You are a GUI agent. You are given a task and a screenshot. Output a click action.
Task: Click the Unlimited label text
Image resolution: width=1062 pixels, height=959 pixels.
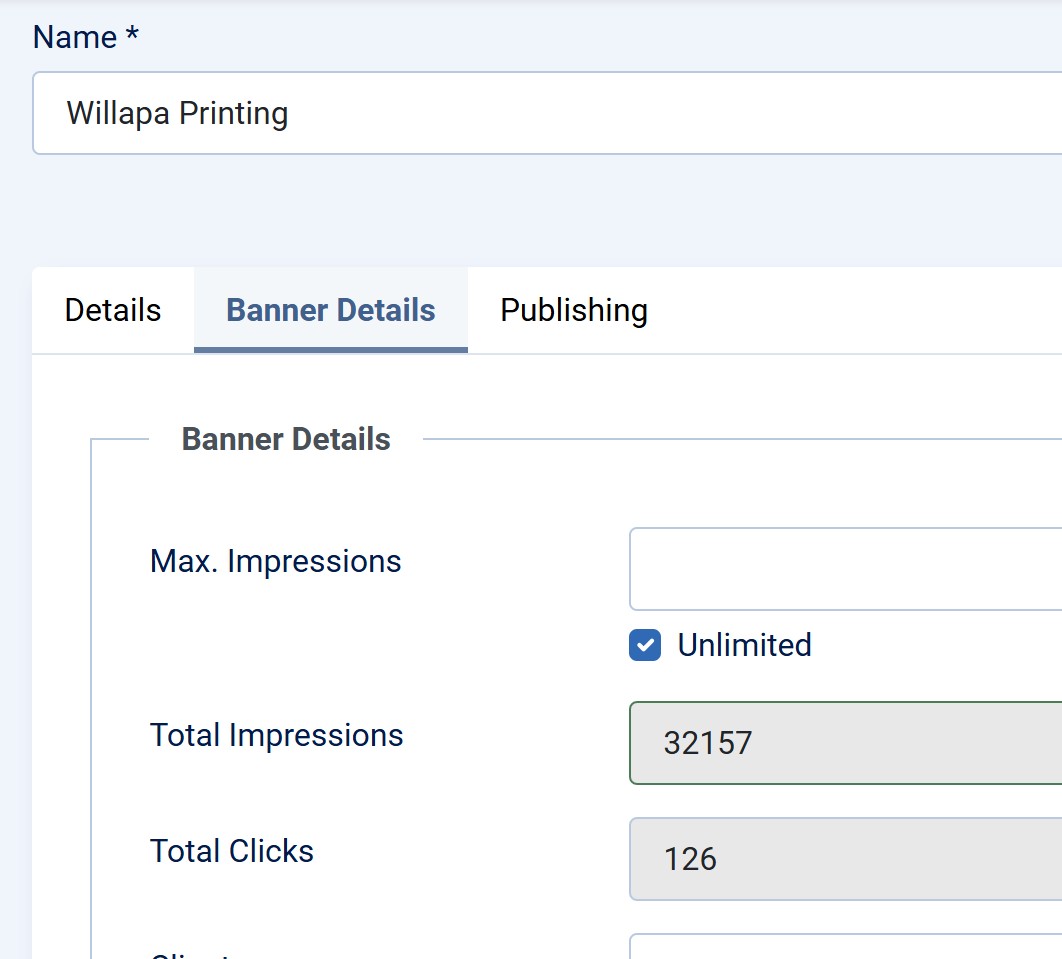tap(744, 645)
